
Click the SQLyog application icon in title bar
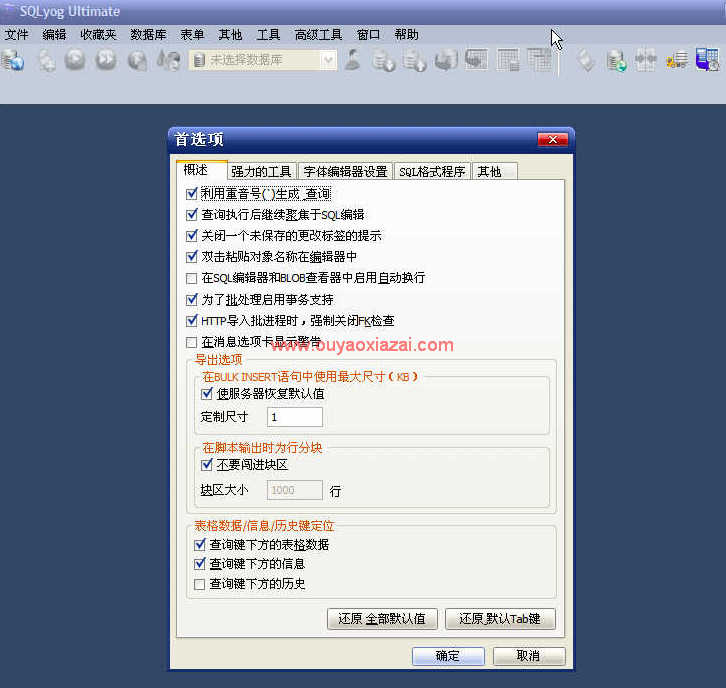[x=8, y=10]
